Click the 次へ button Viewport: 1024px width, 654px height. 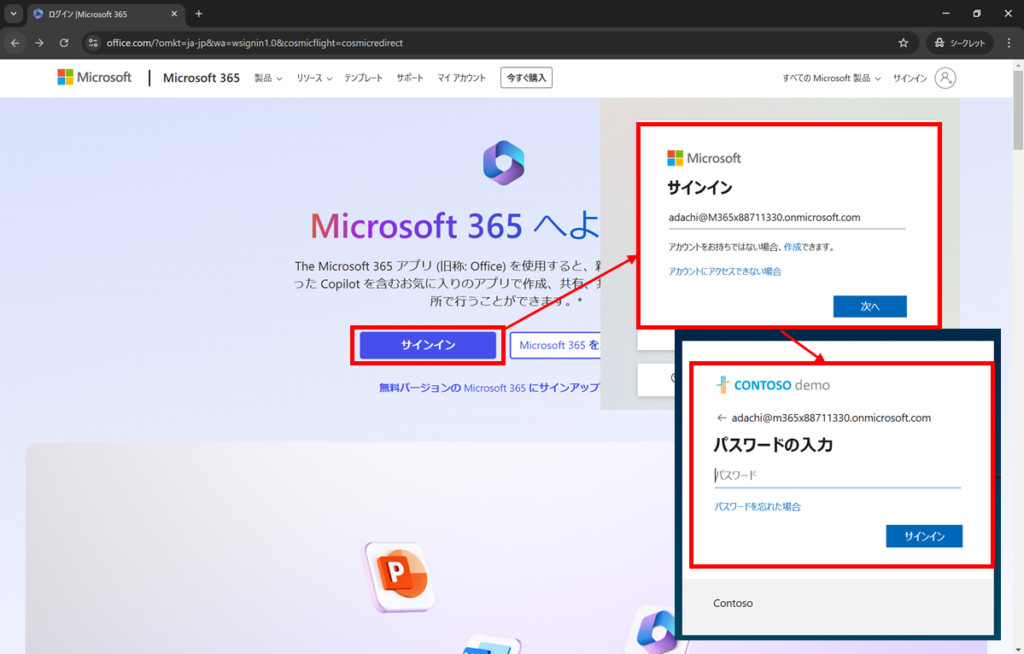click(870, 306)
